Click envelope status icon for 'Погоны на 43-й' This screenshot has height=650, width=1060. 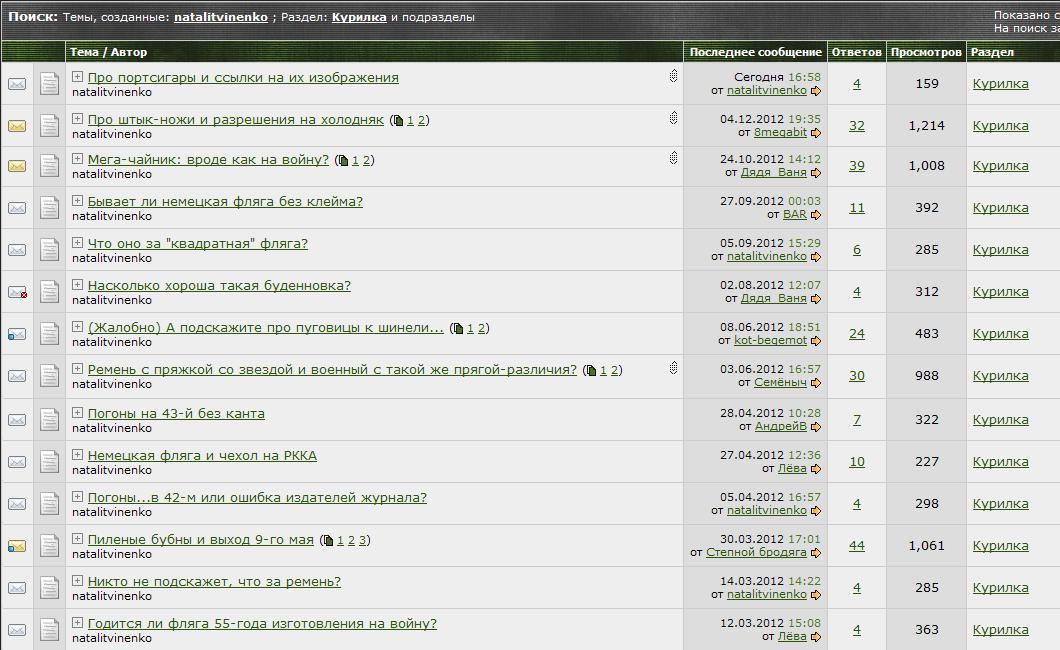click(x=17, y=420)
